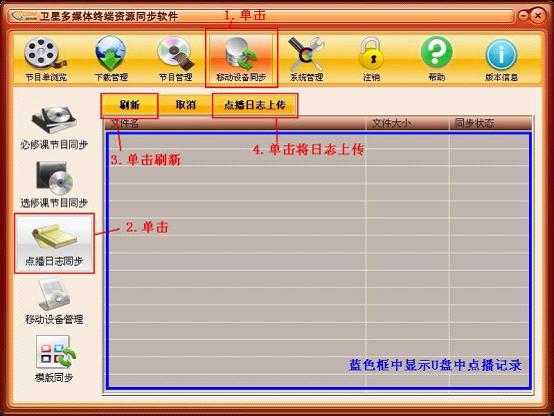Select first empty row in file list
This screenshot has height=416, width=554.
(319, 141)
